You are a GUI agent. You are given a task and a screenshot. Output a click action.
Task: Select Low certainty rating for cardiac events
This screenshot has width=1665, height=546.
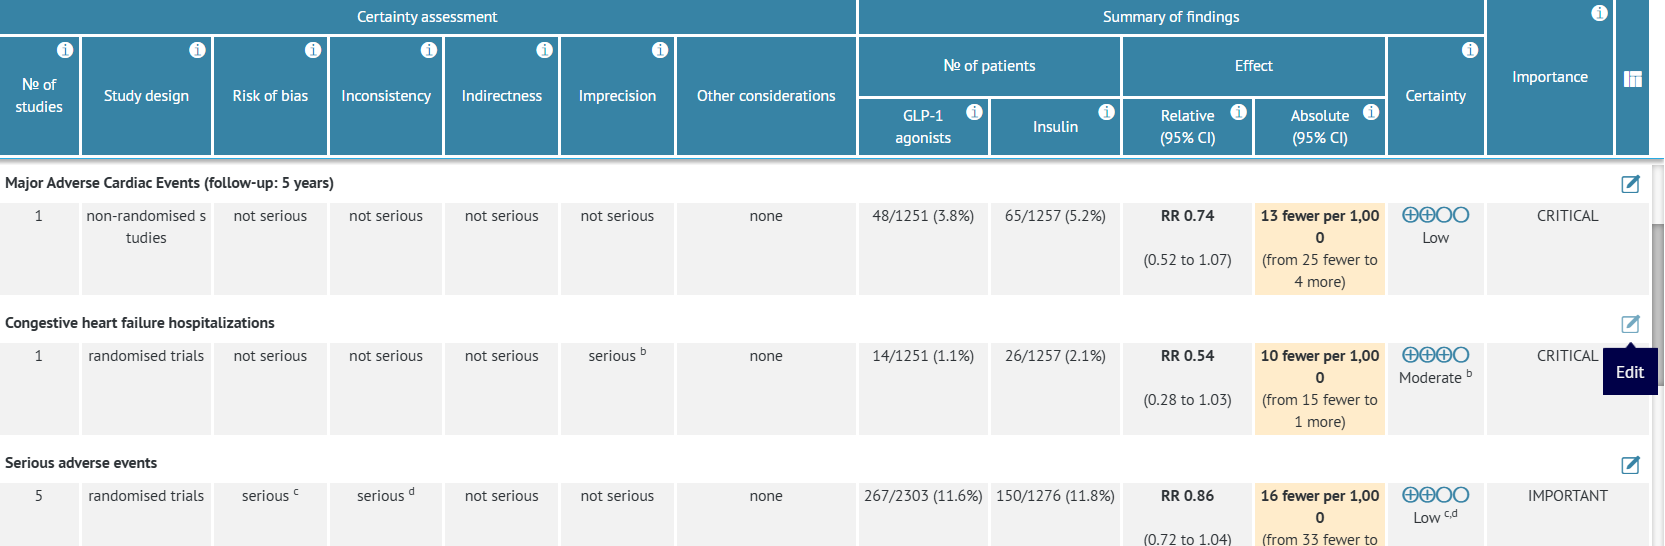(x=1435, y=226)
